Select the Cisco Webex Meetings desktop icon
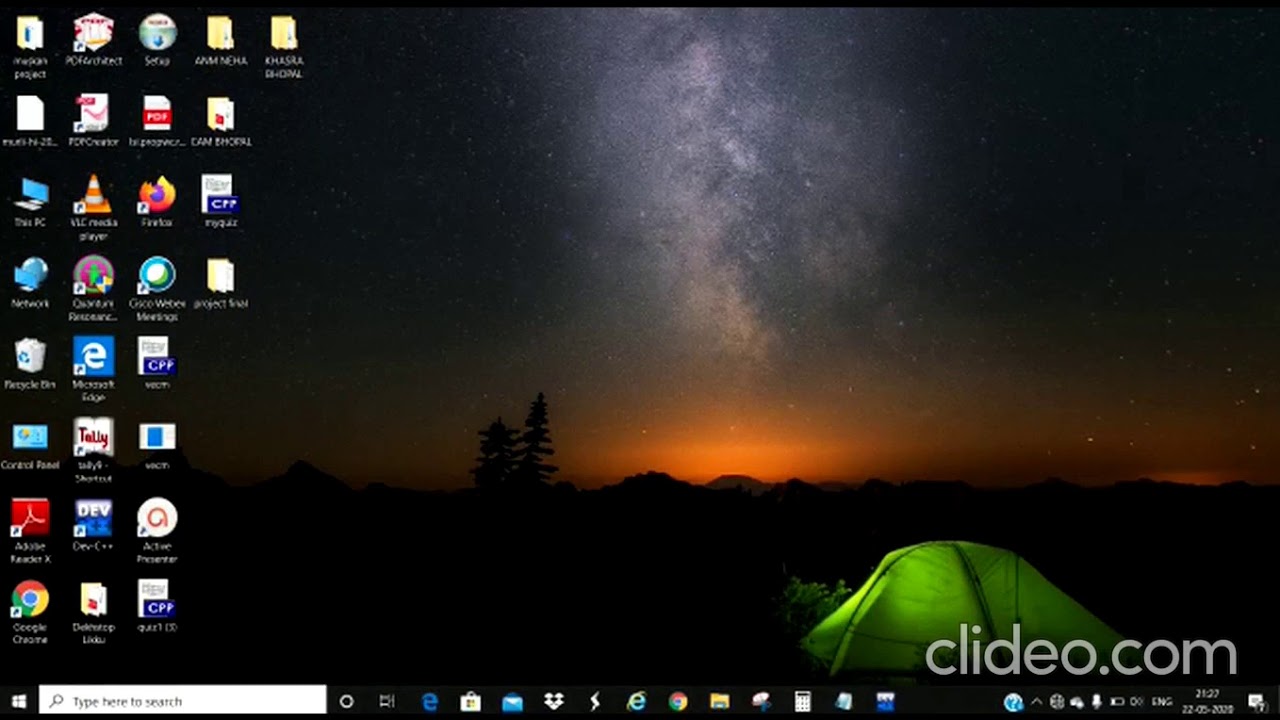The height and width of the screenshot is (720, 1280). pyautogui.click(x=157, y=288)
